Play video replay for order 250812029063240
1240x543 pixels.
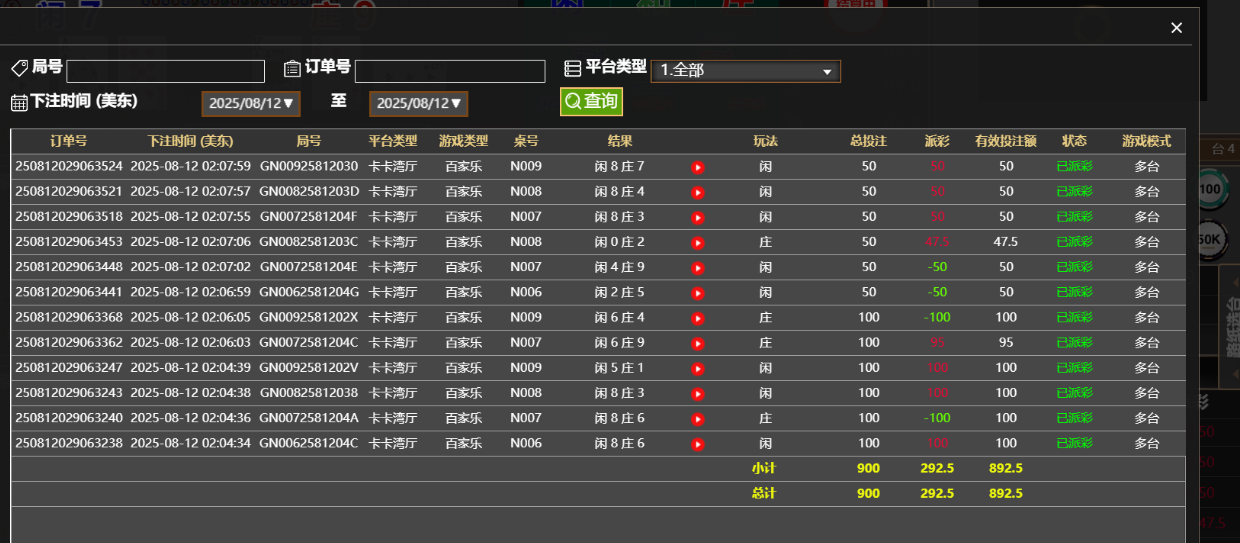698,418
